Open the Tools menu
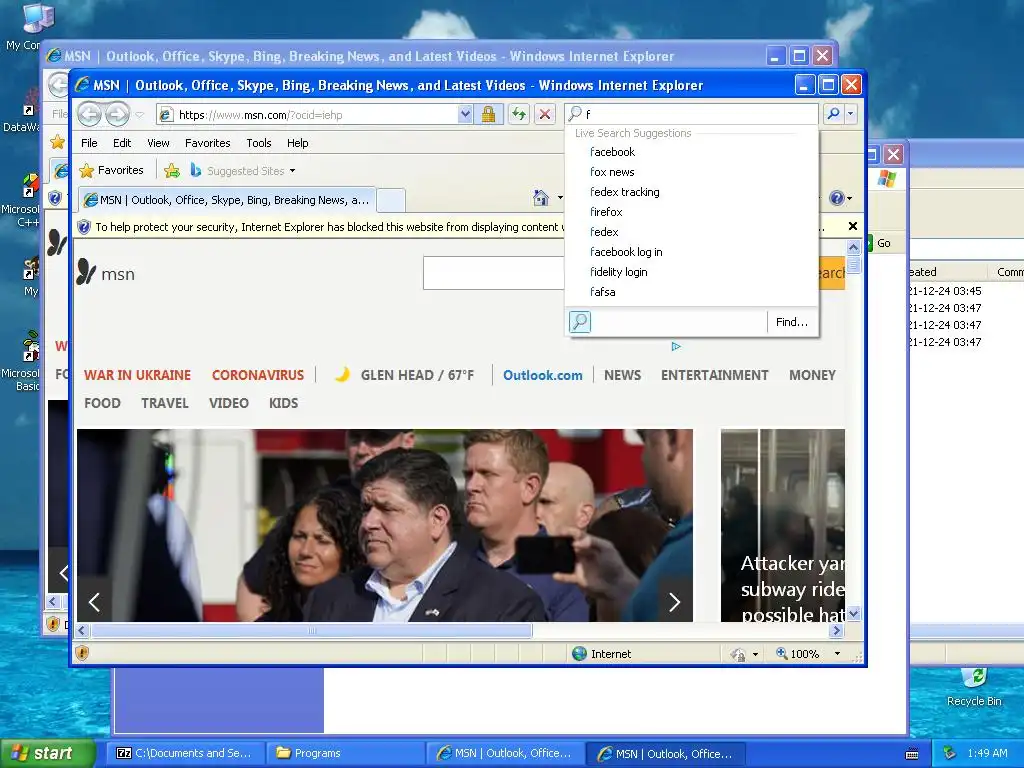Screen dimensions: 1024x768 pos(259,143)
